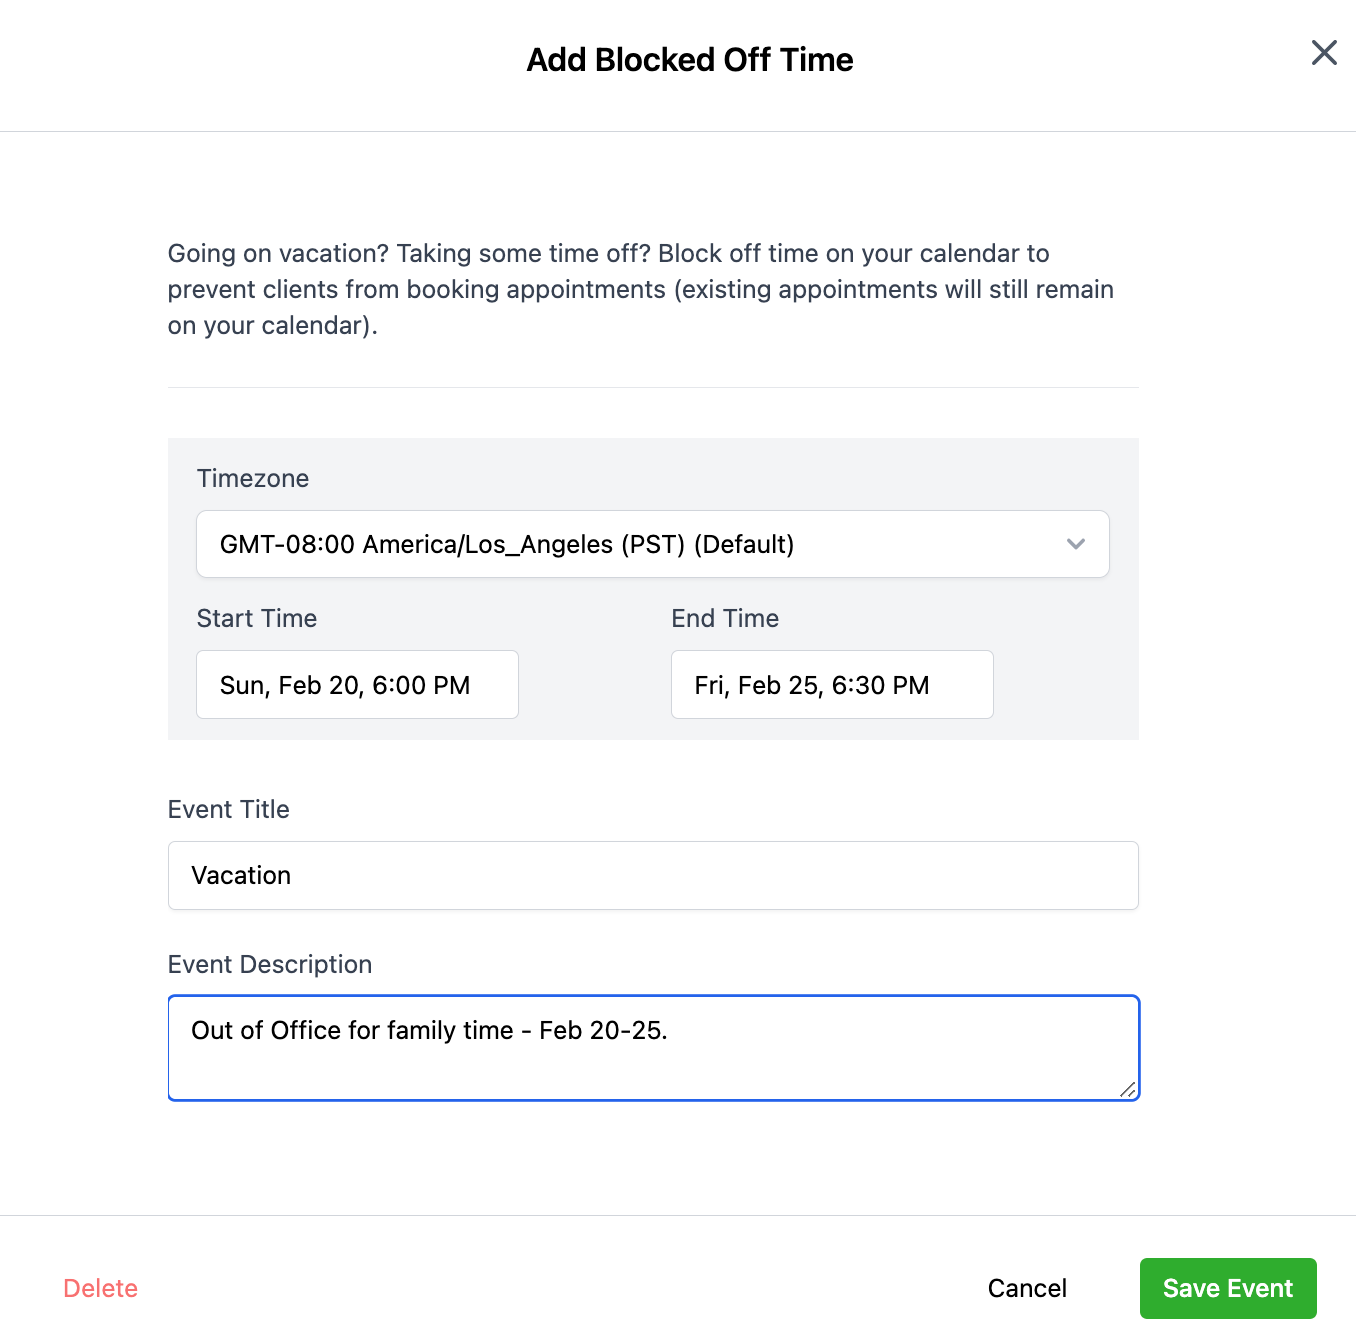Screen dimensions: 1356x1336
Task: Click the Add Blocked Off Time heading
Action: (x=690, y=60)
